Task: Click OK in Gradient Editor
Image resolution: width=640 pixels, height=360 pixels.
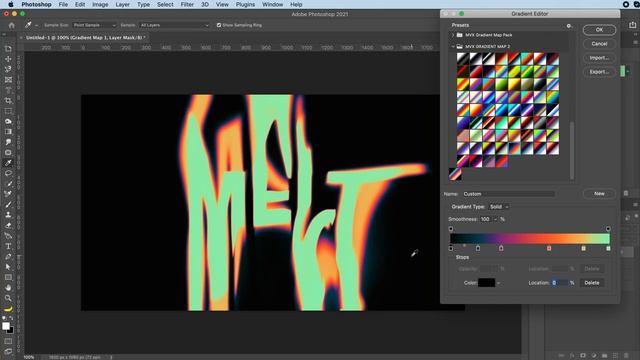Action: click(599, 30)
